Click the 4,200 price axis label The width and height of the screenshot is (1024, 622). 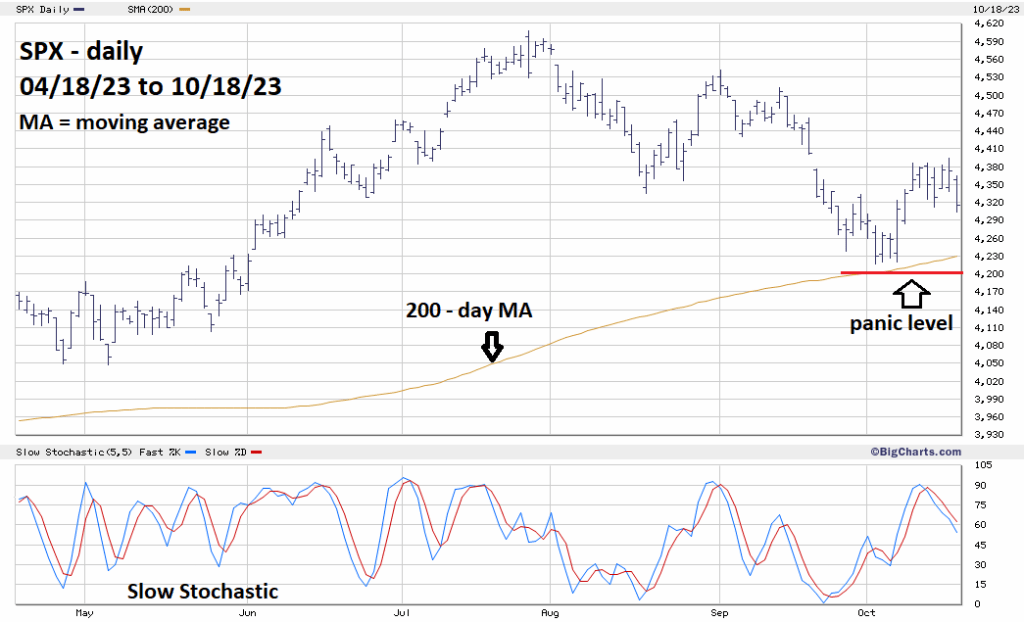[x=988, y=274]
